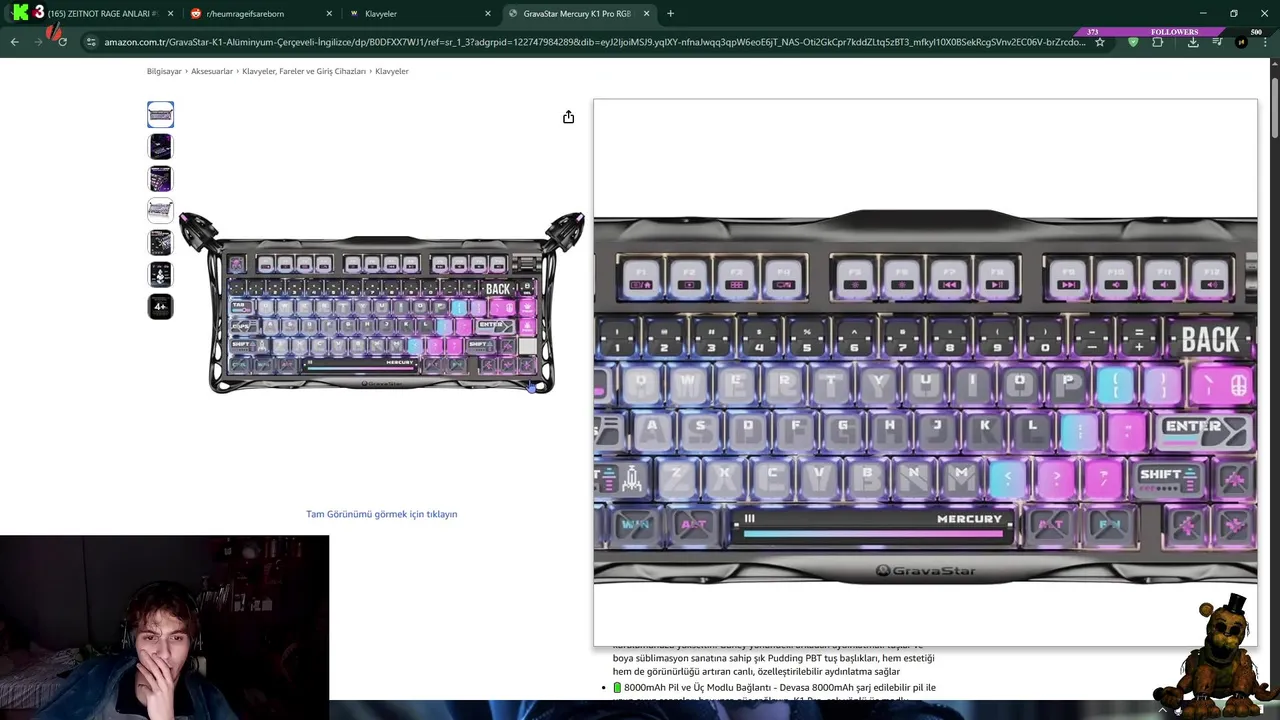This screenshot has width=1280, height=720.
Task: Click the main keyboard product image
Action: 381,304
